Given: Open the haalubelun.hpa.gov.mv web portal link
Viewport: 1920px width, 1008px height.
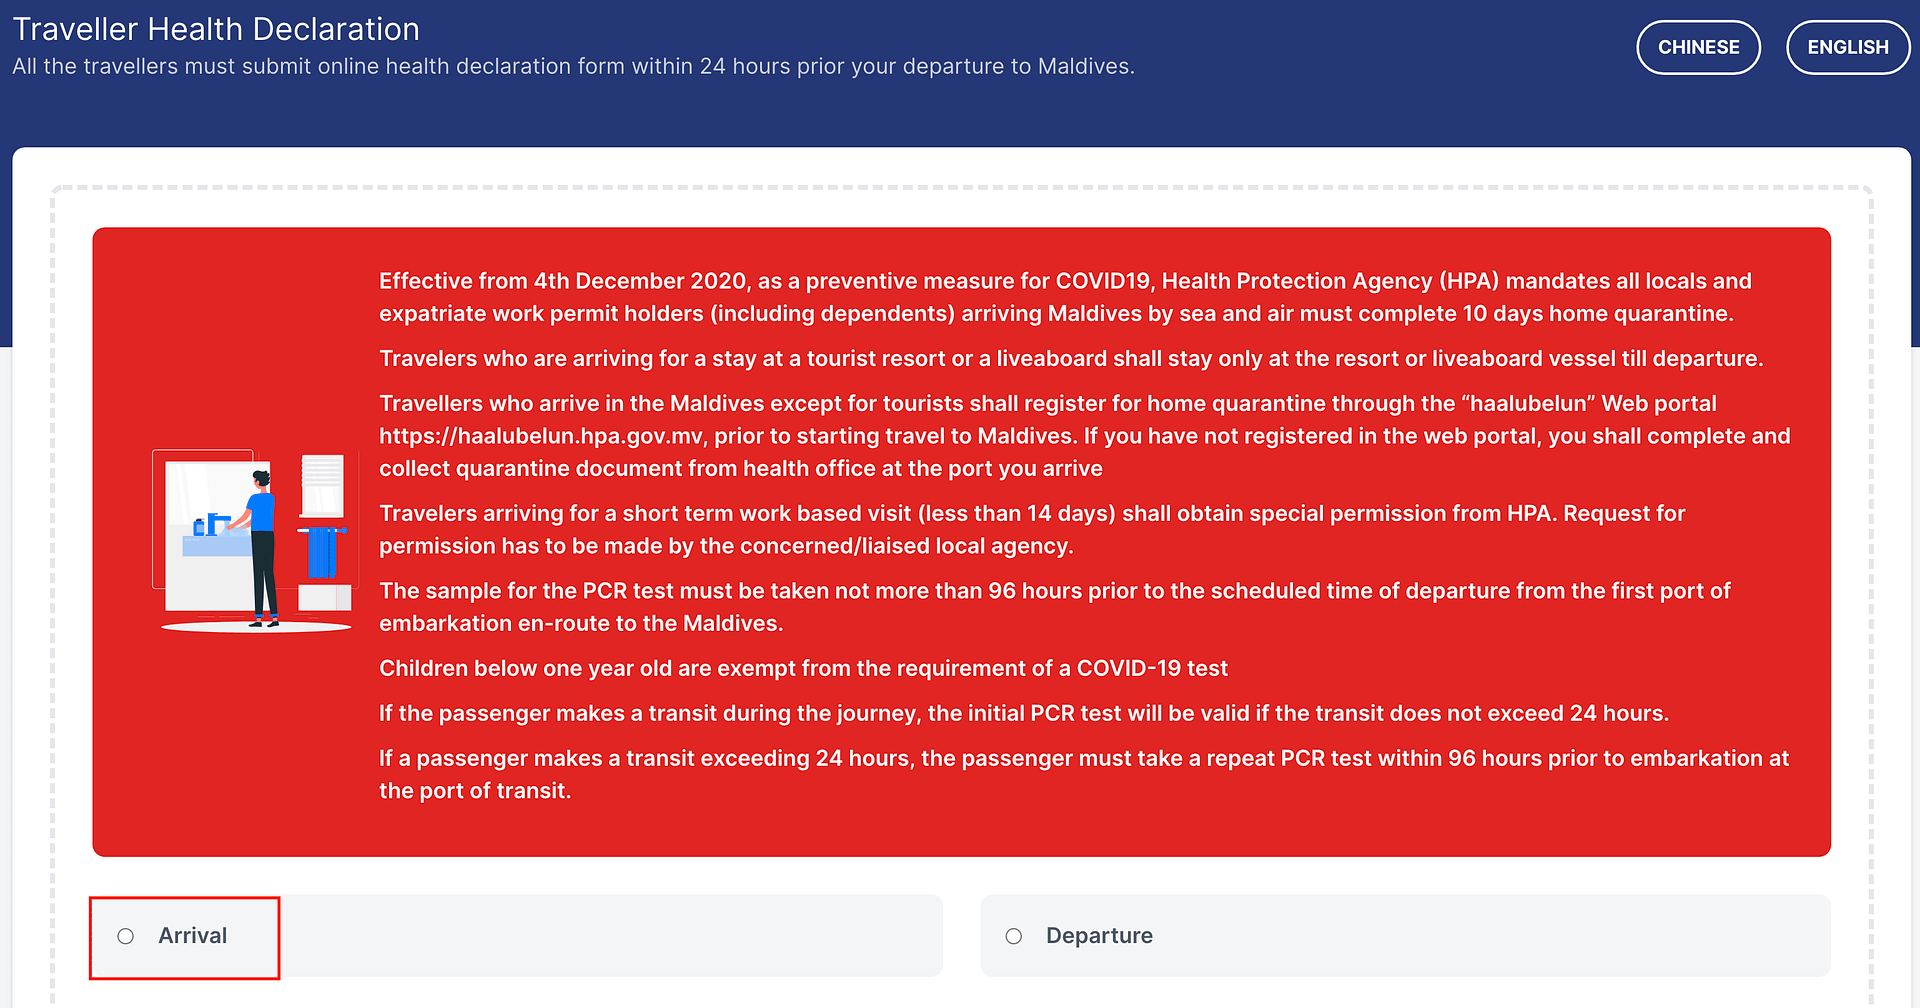Looking at the screenshot, I should click(x=541, y=436).
